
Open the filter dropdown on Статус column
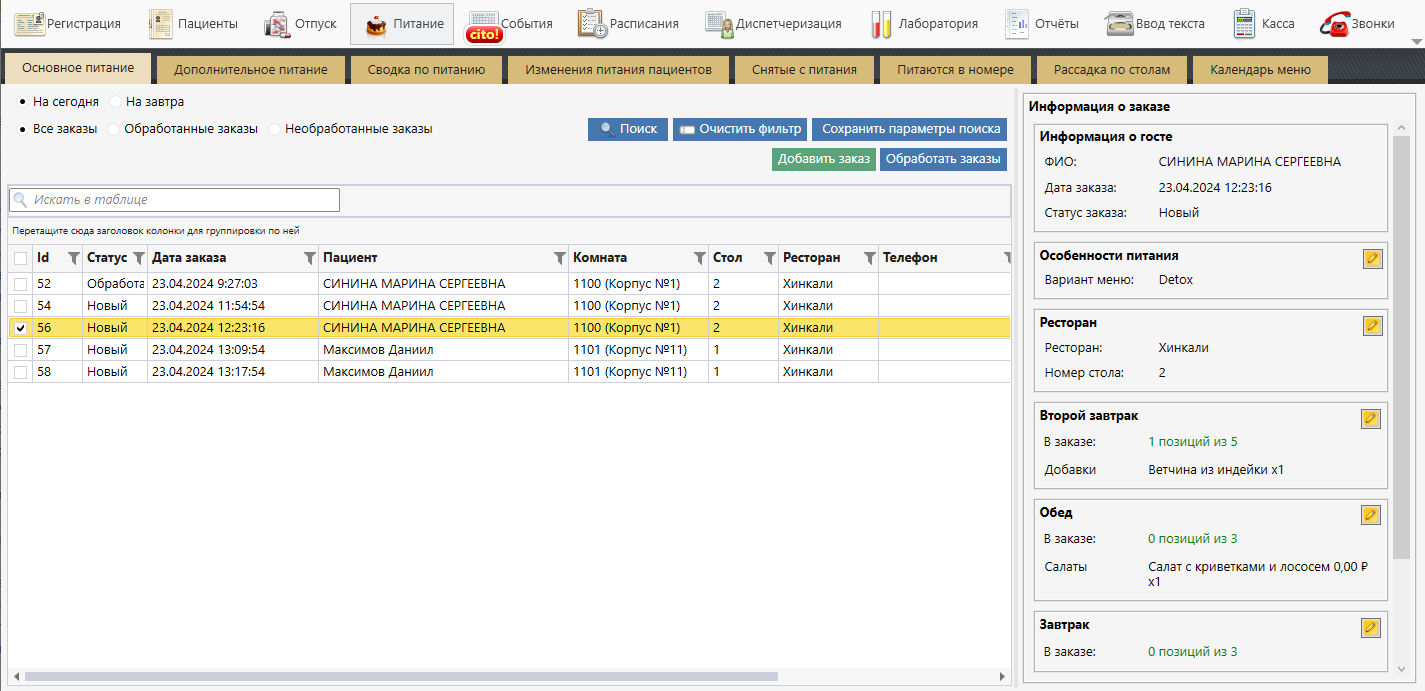pos(139,258)
